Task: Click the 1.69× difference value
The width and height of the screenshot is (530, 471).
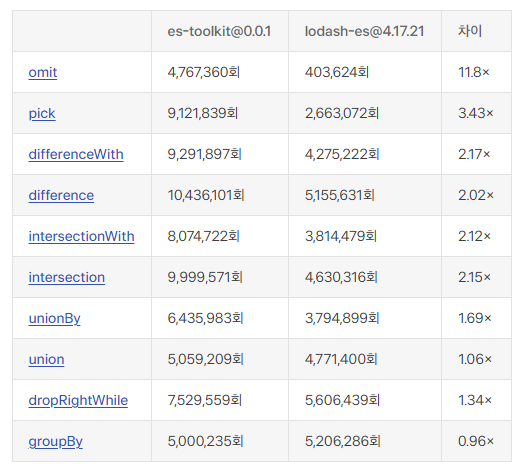Action: coord(475,319)
